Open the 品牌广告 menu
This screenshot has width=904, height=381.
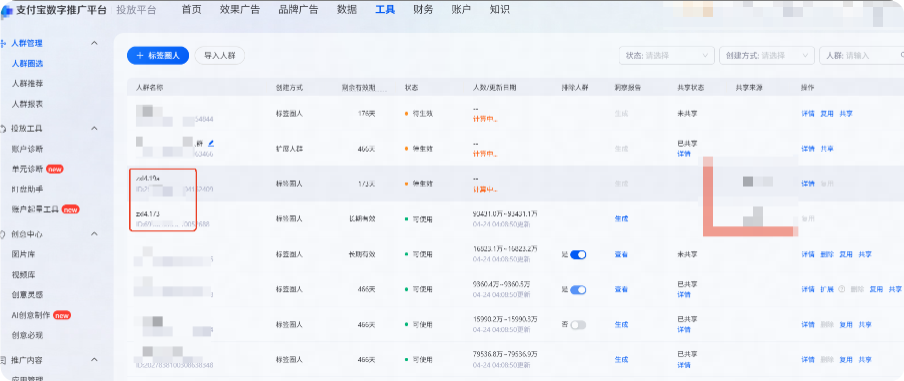[298, 9]
